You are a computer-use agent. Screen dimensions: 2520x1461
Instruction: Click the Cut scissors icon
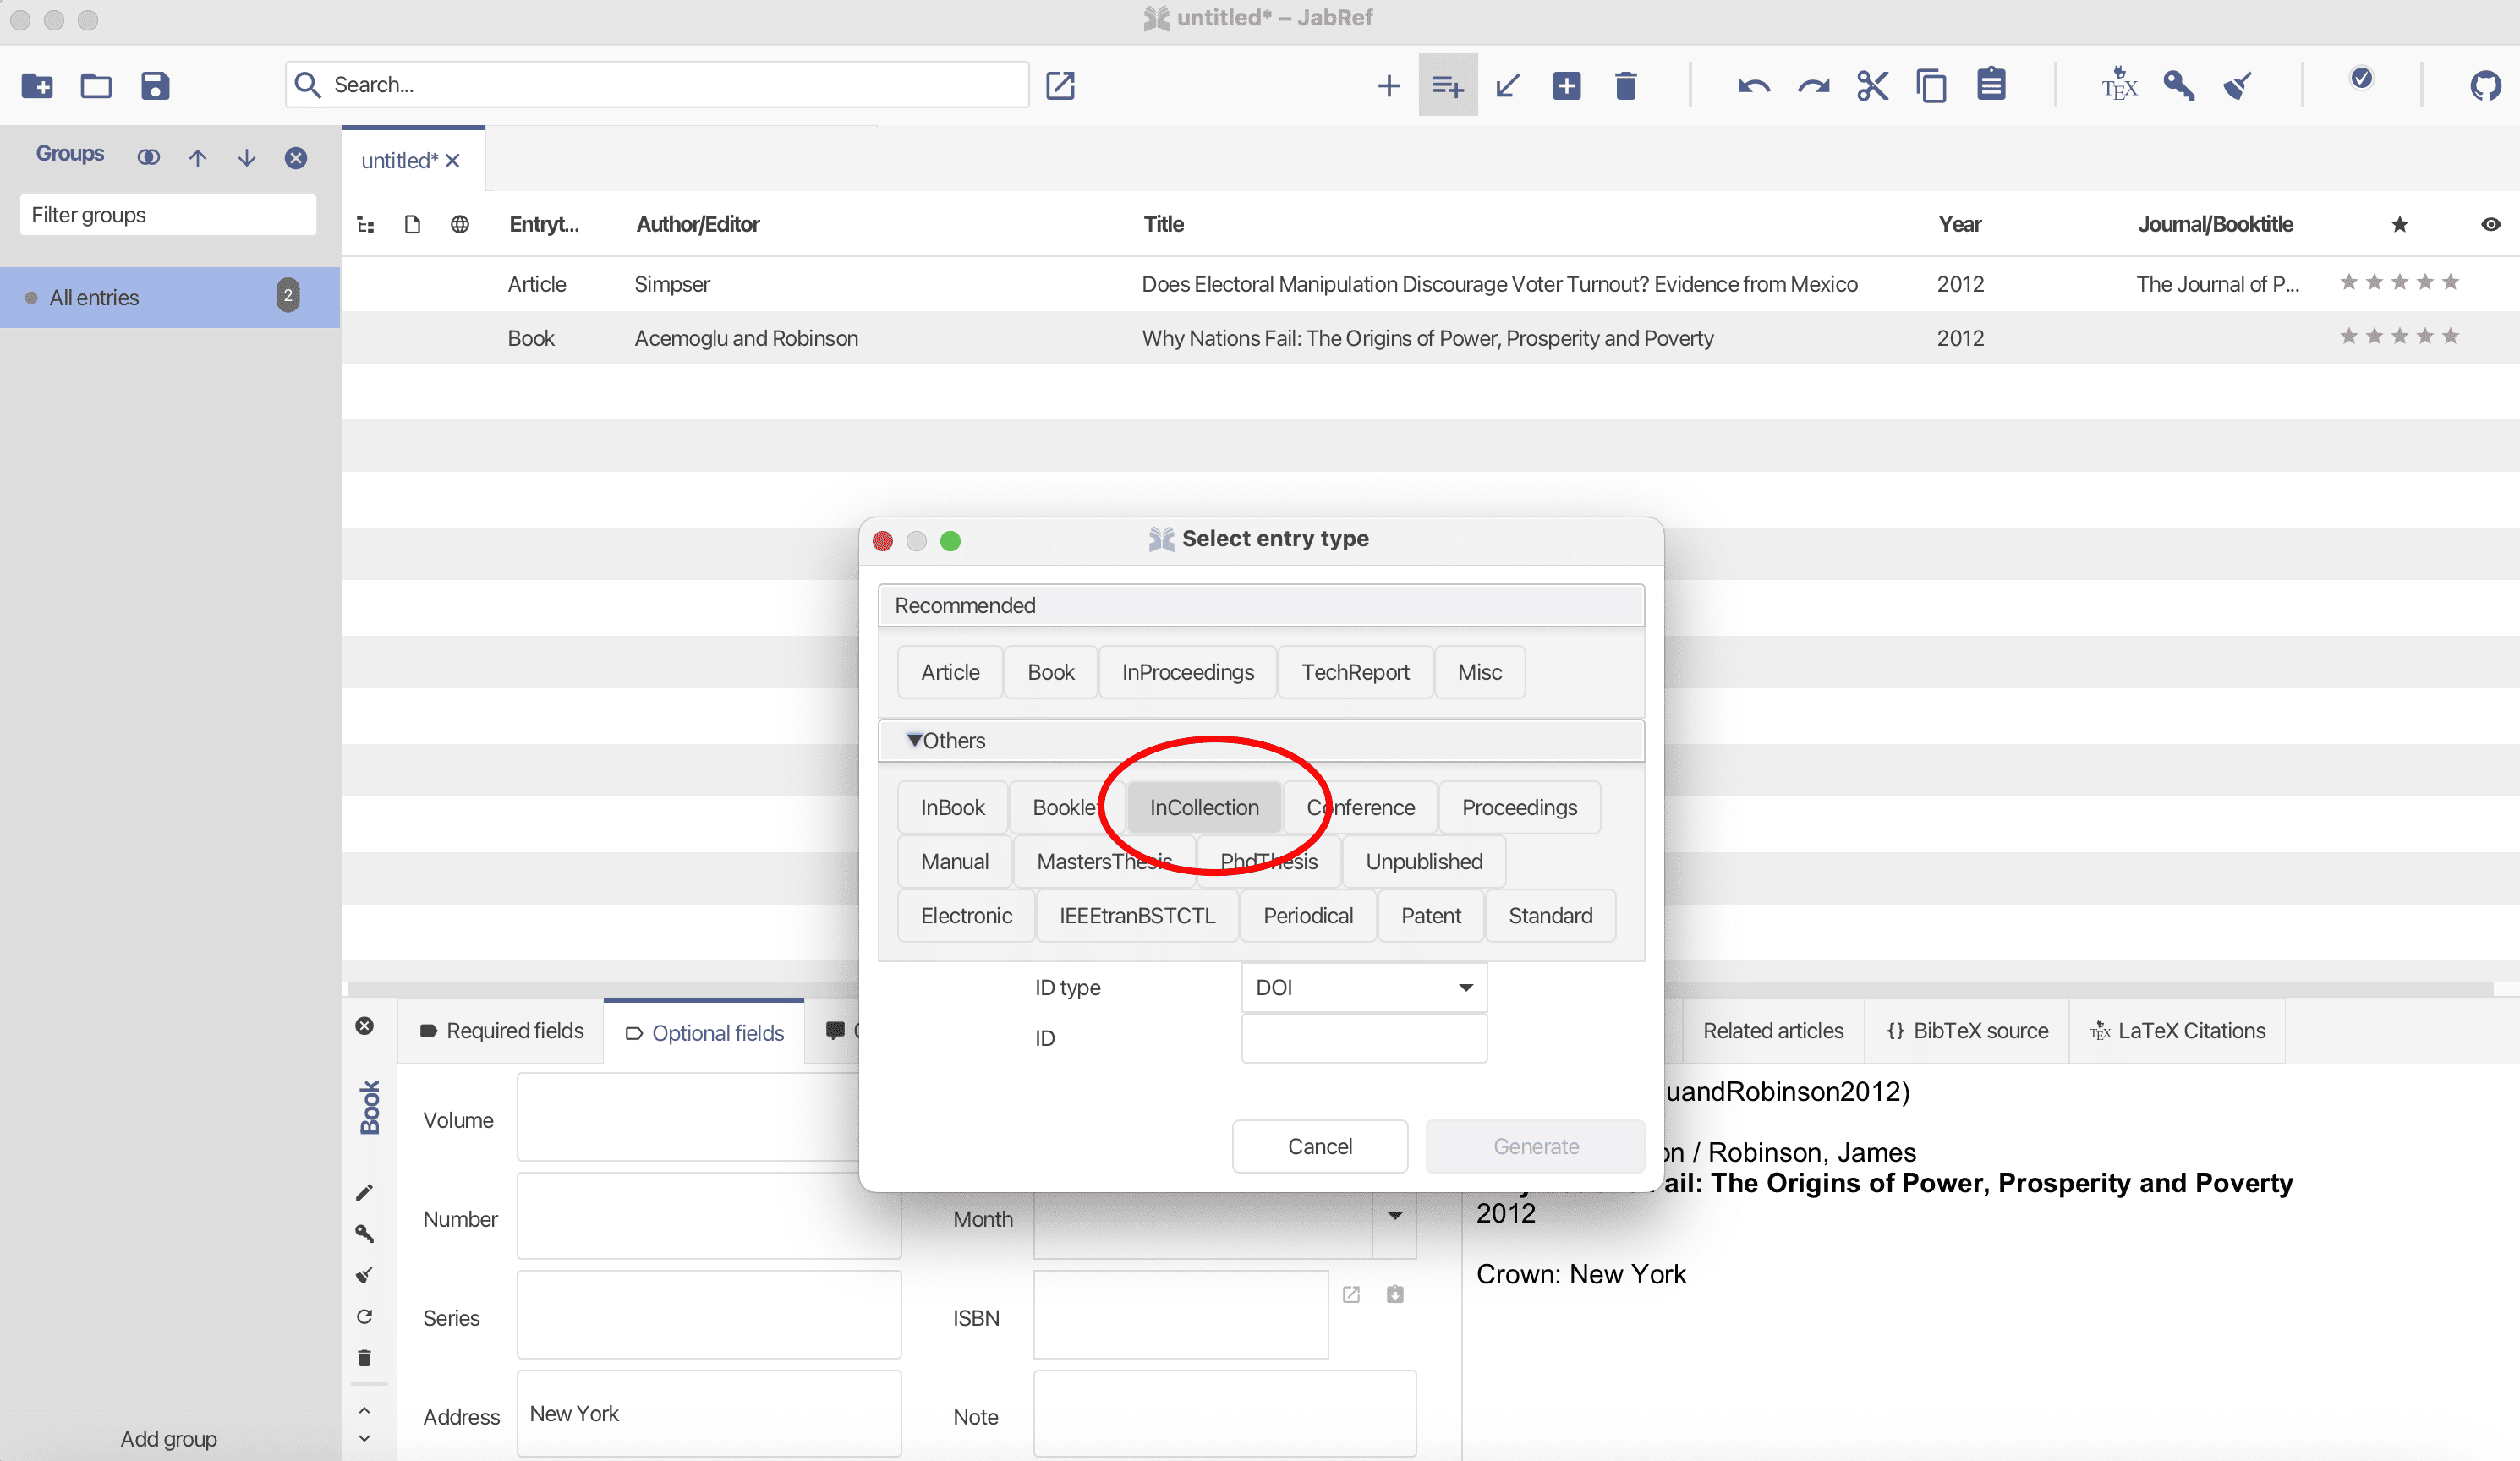point(1872,86)
